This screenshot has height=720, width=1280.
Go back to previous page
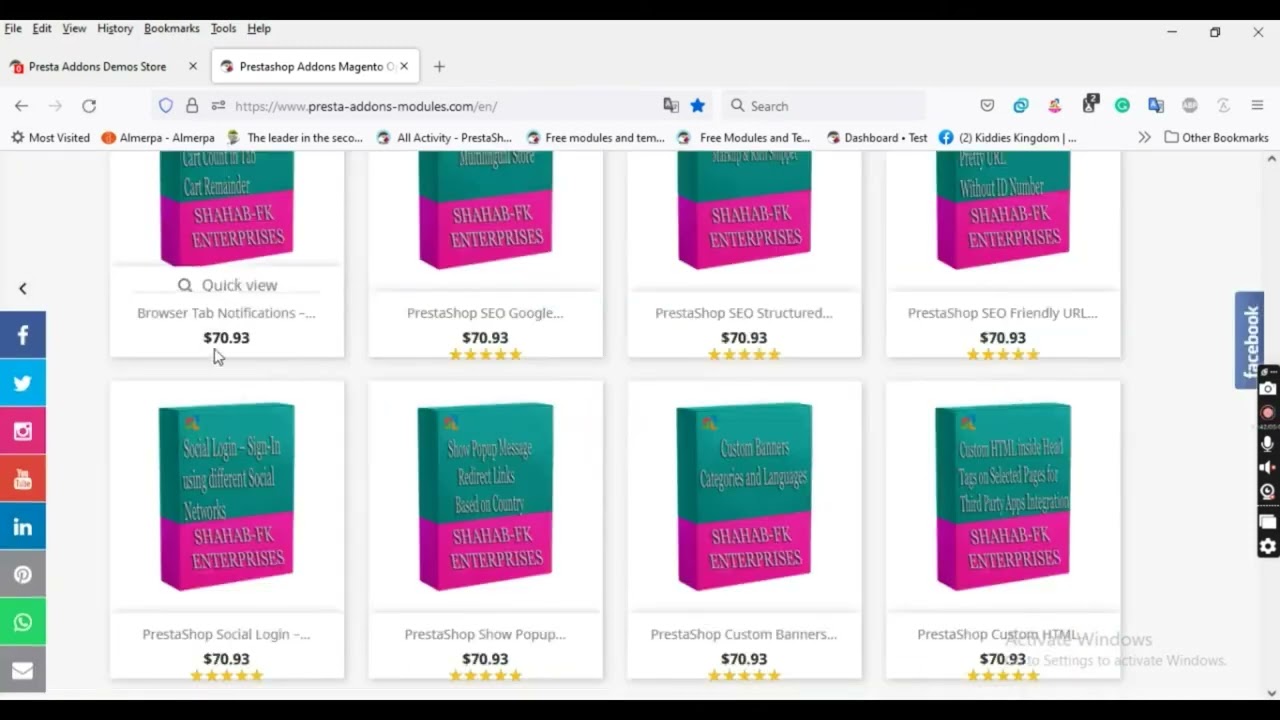(x=21, y=105)
